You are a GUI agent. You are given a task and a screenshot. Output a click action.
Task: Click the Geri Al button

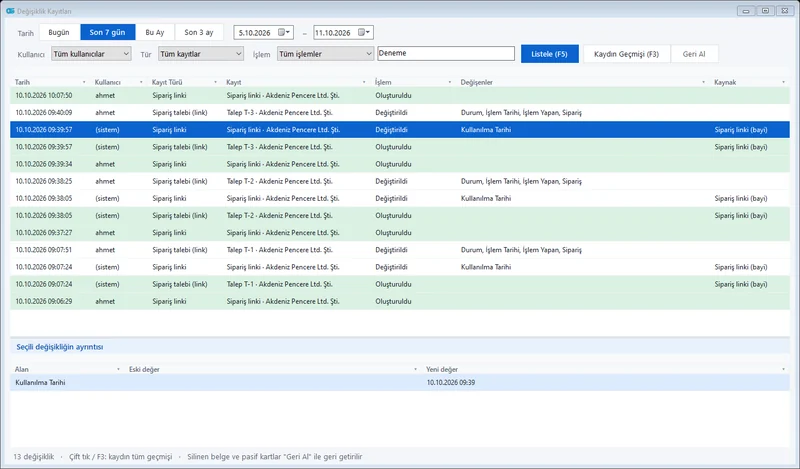(x=694, y=54)
